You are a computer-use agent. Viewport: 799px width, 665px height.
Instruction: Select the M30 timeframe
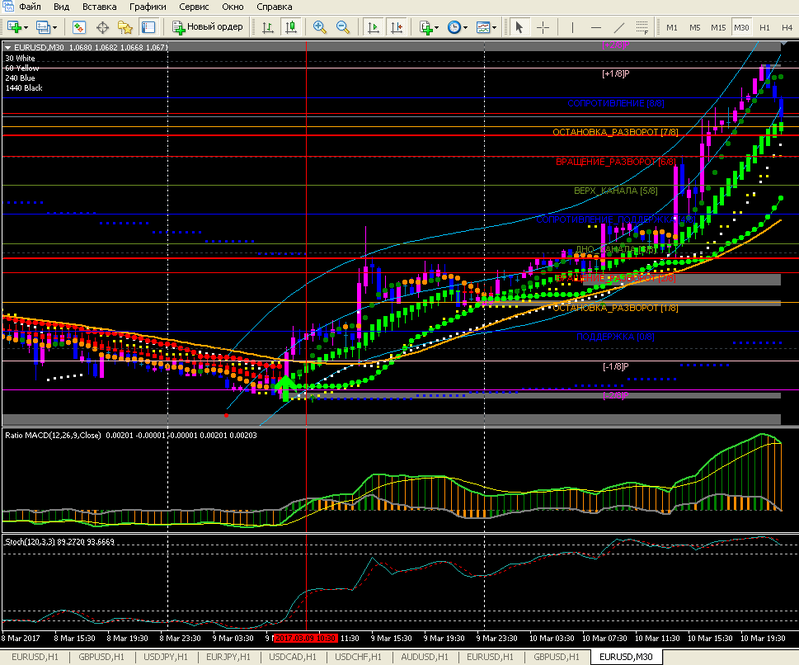pos(741,28)
